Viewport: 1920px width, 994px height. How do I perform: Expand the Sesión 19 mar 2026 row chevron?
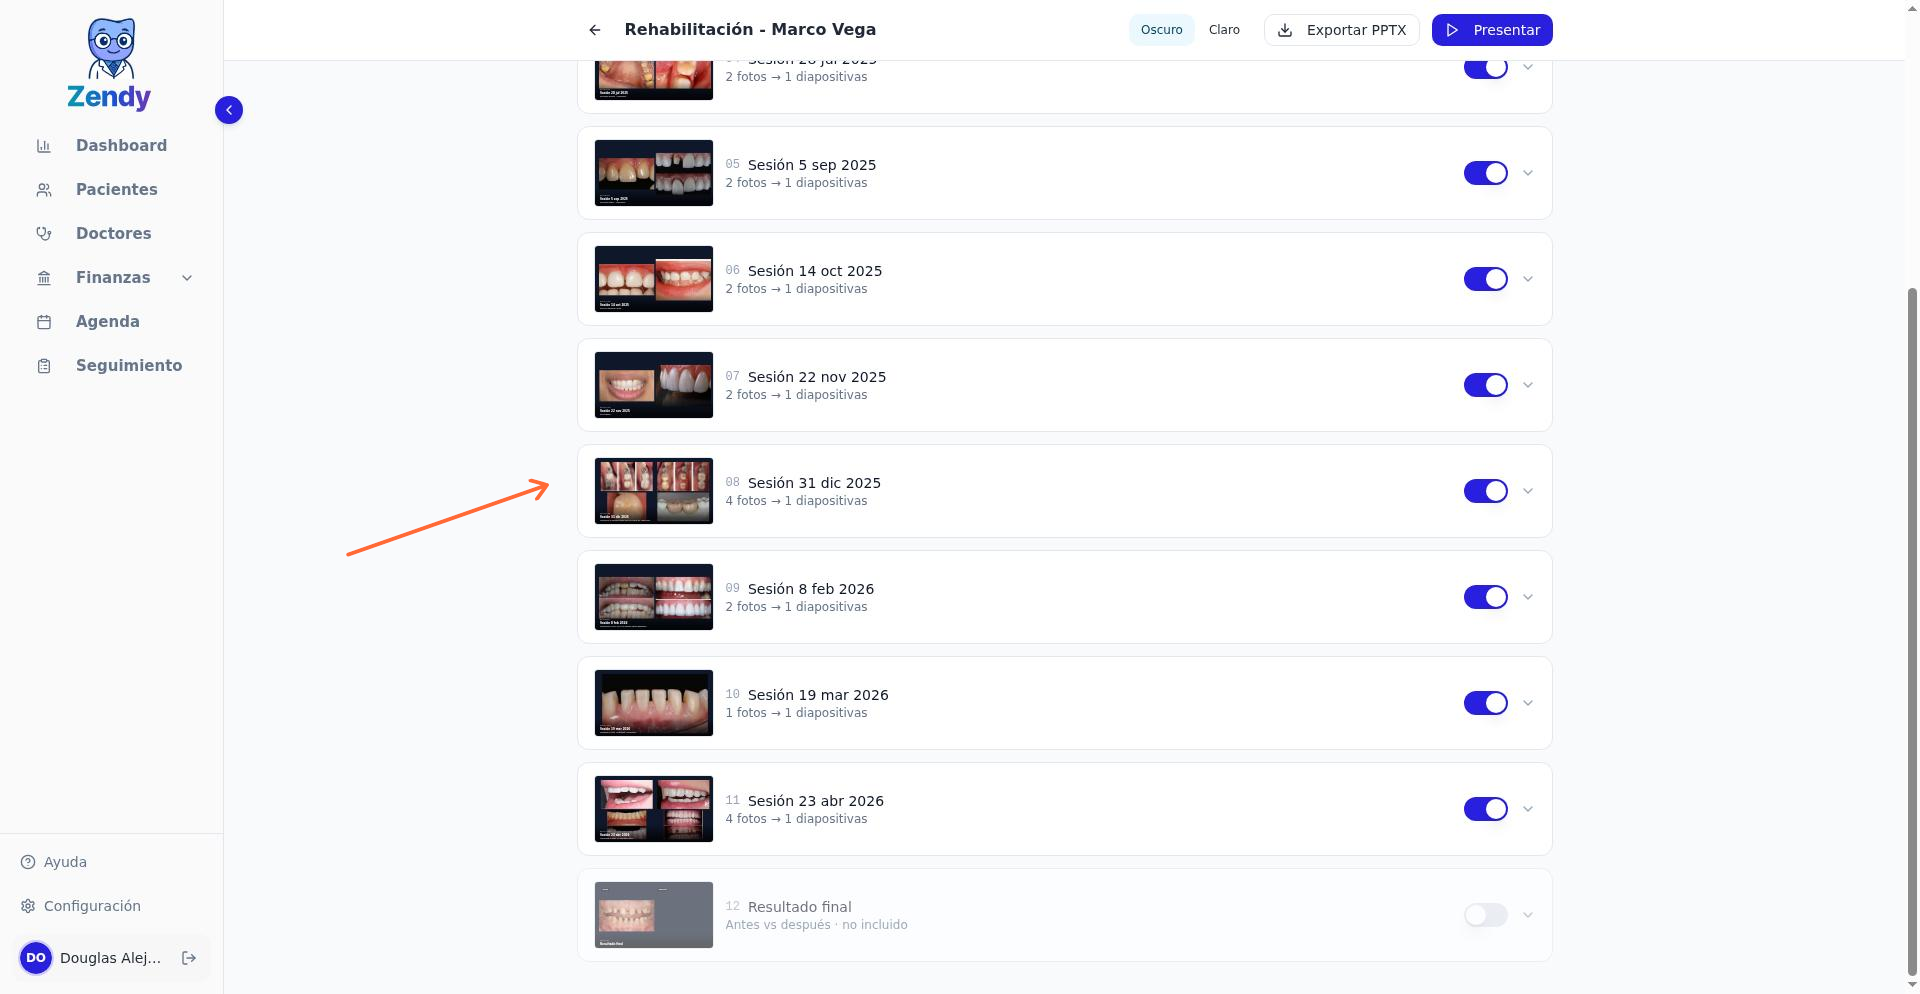point(1527,703)
